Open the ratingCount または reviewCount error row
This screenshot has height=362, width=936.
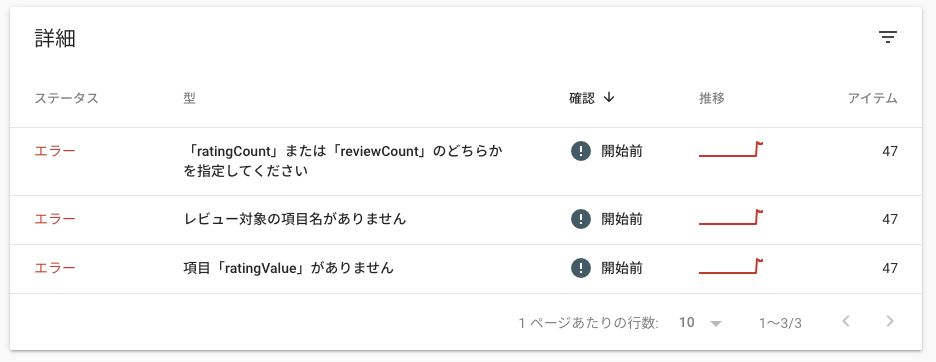[x=466, y=161]
